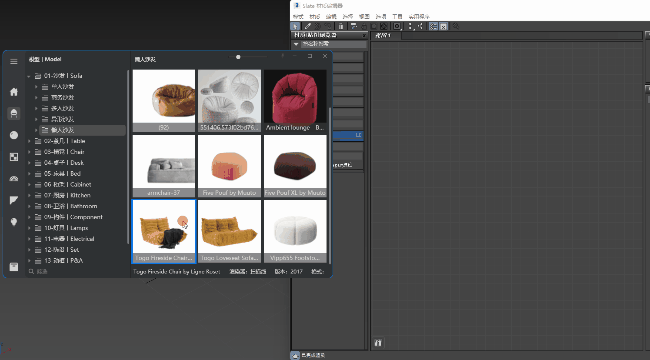
Task: Select the 11 Electrical folder
Action: click(69, 239)
